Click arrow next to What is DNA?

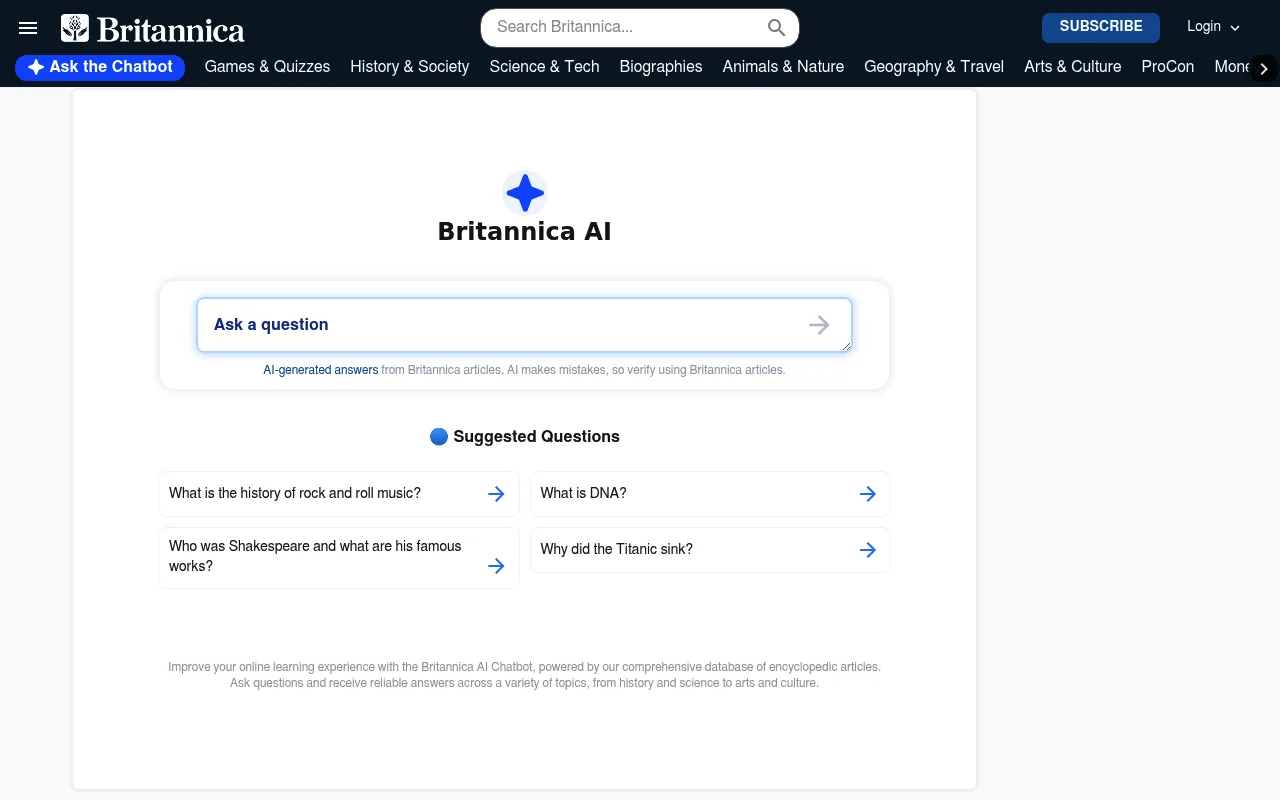867,494
